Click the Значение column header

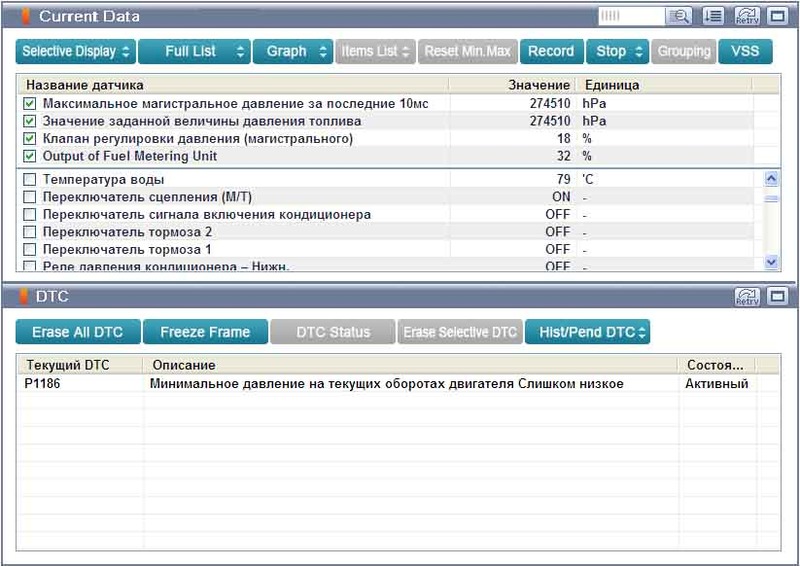click(x=512, y=85)
